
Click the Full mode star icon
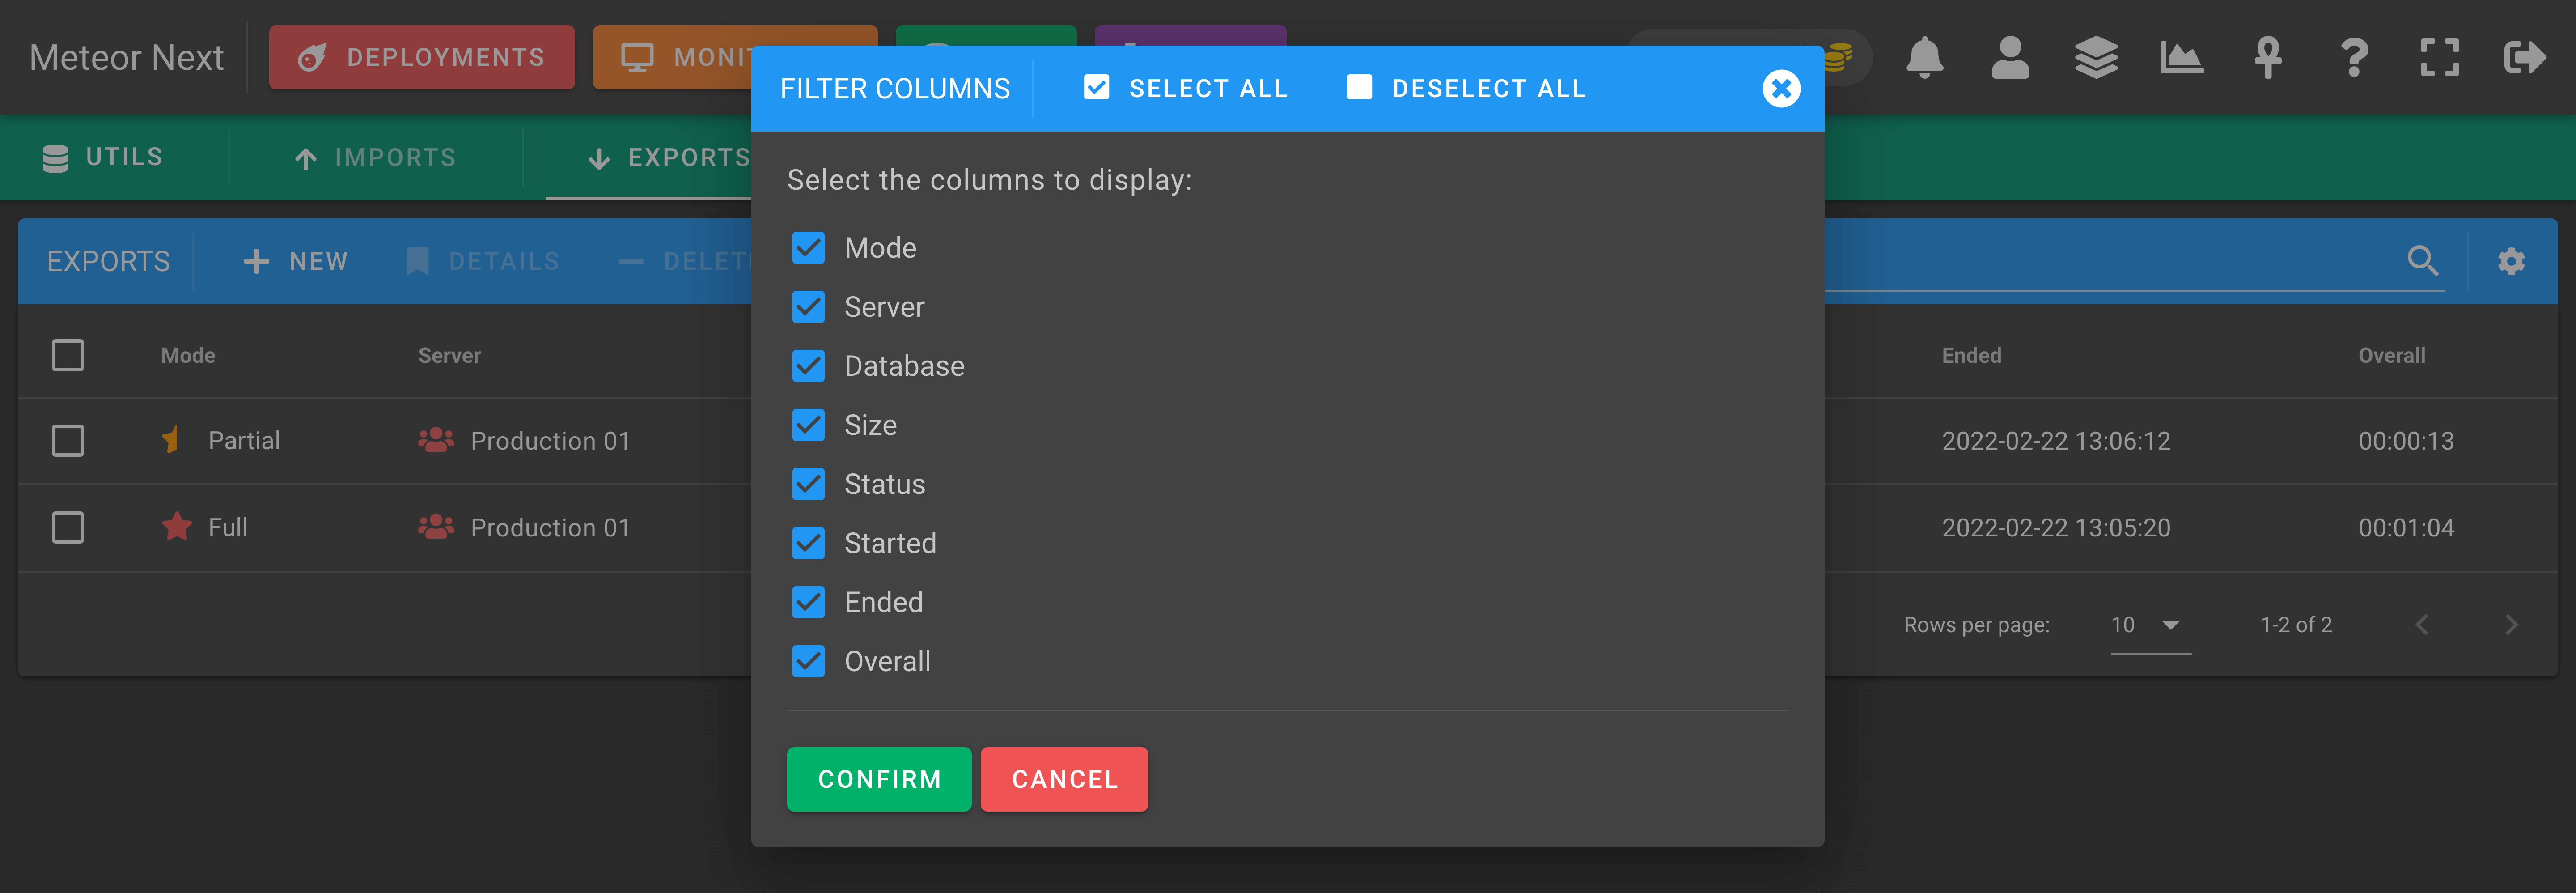[177, 527]
